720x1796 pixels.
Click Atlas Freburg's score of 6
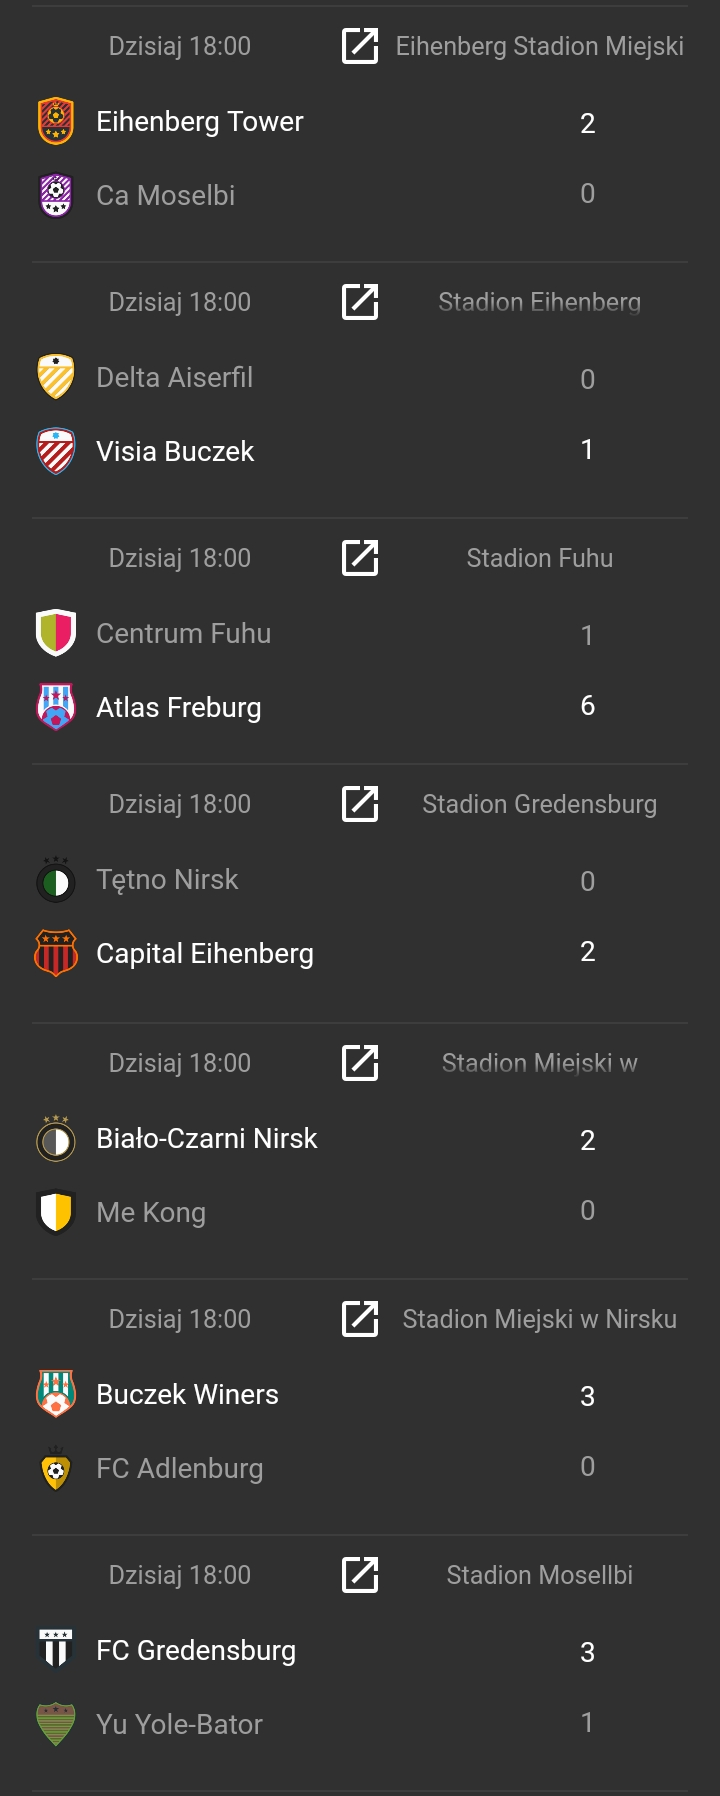[587, 706]
